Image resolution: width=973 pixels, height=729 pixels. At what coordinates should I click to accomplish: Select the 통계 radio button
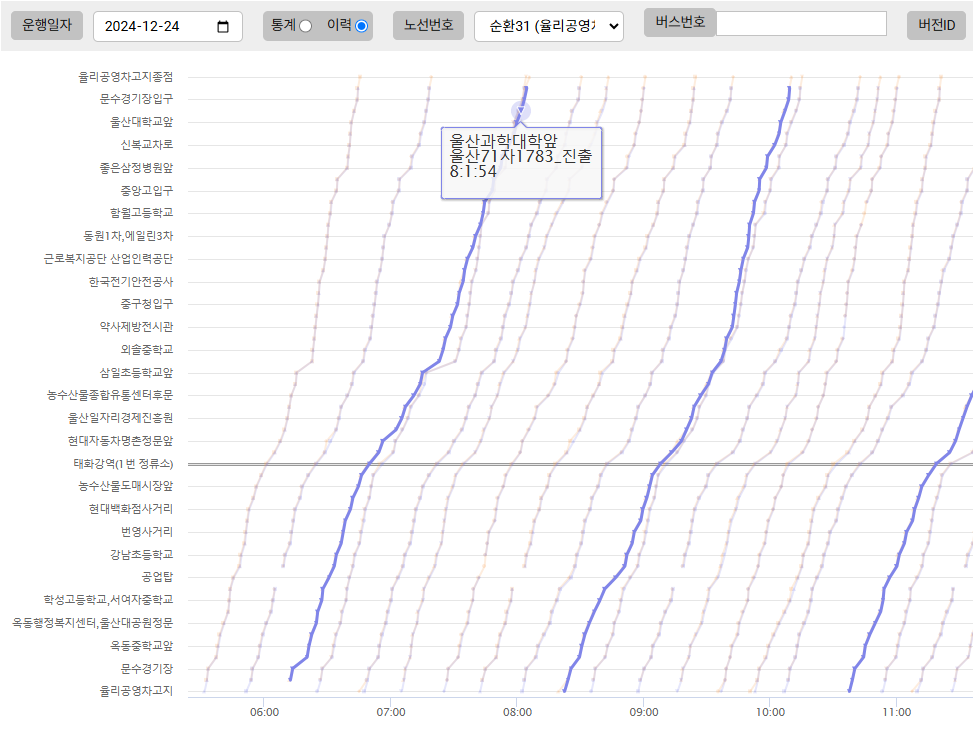point(306,26)
